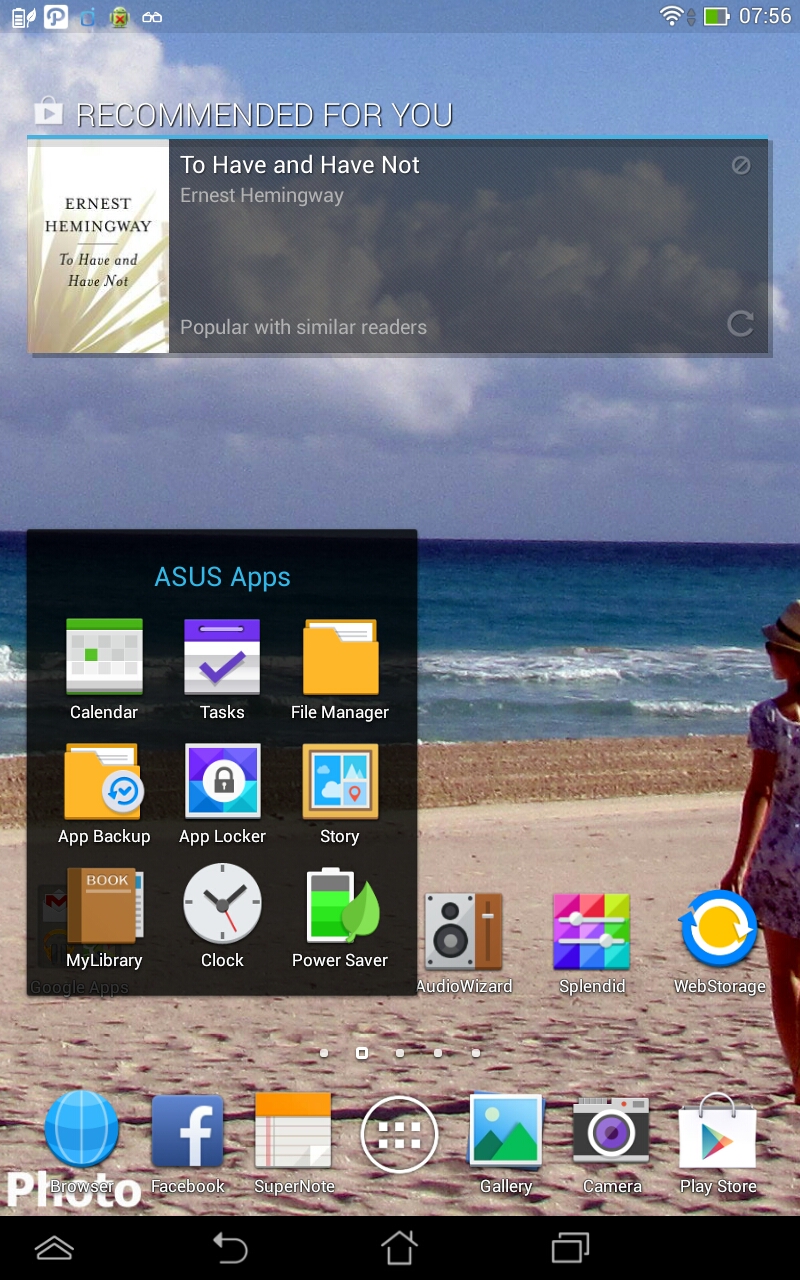Refresh the recommended for you widget

pyautogui.click(x=740, y=324)
